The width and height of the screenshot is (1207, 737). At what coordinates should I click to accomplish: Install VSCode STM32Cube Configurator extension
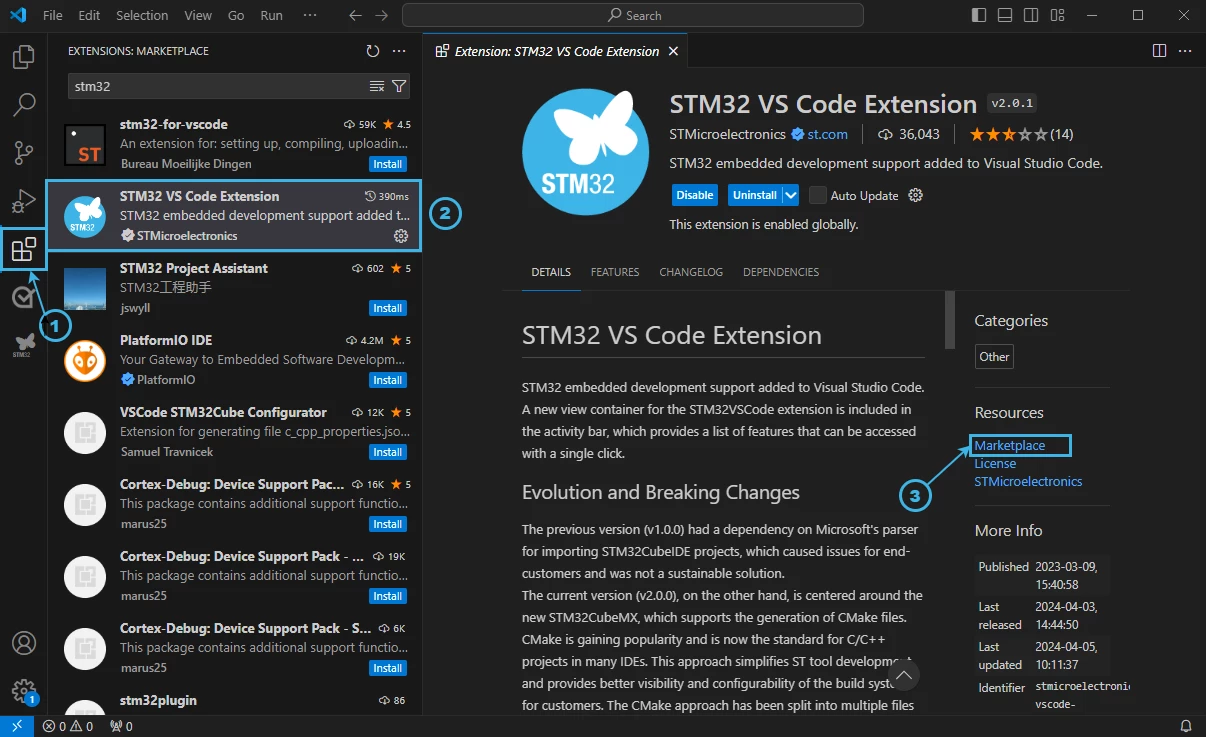click(x=388, y=452)
